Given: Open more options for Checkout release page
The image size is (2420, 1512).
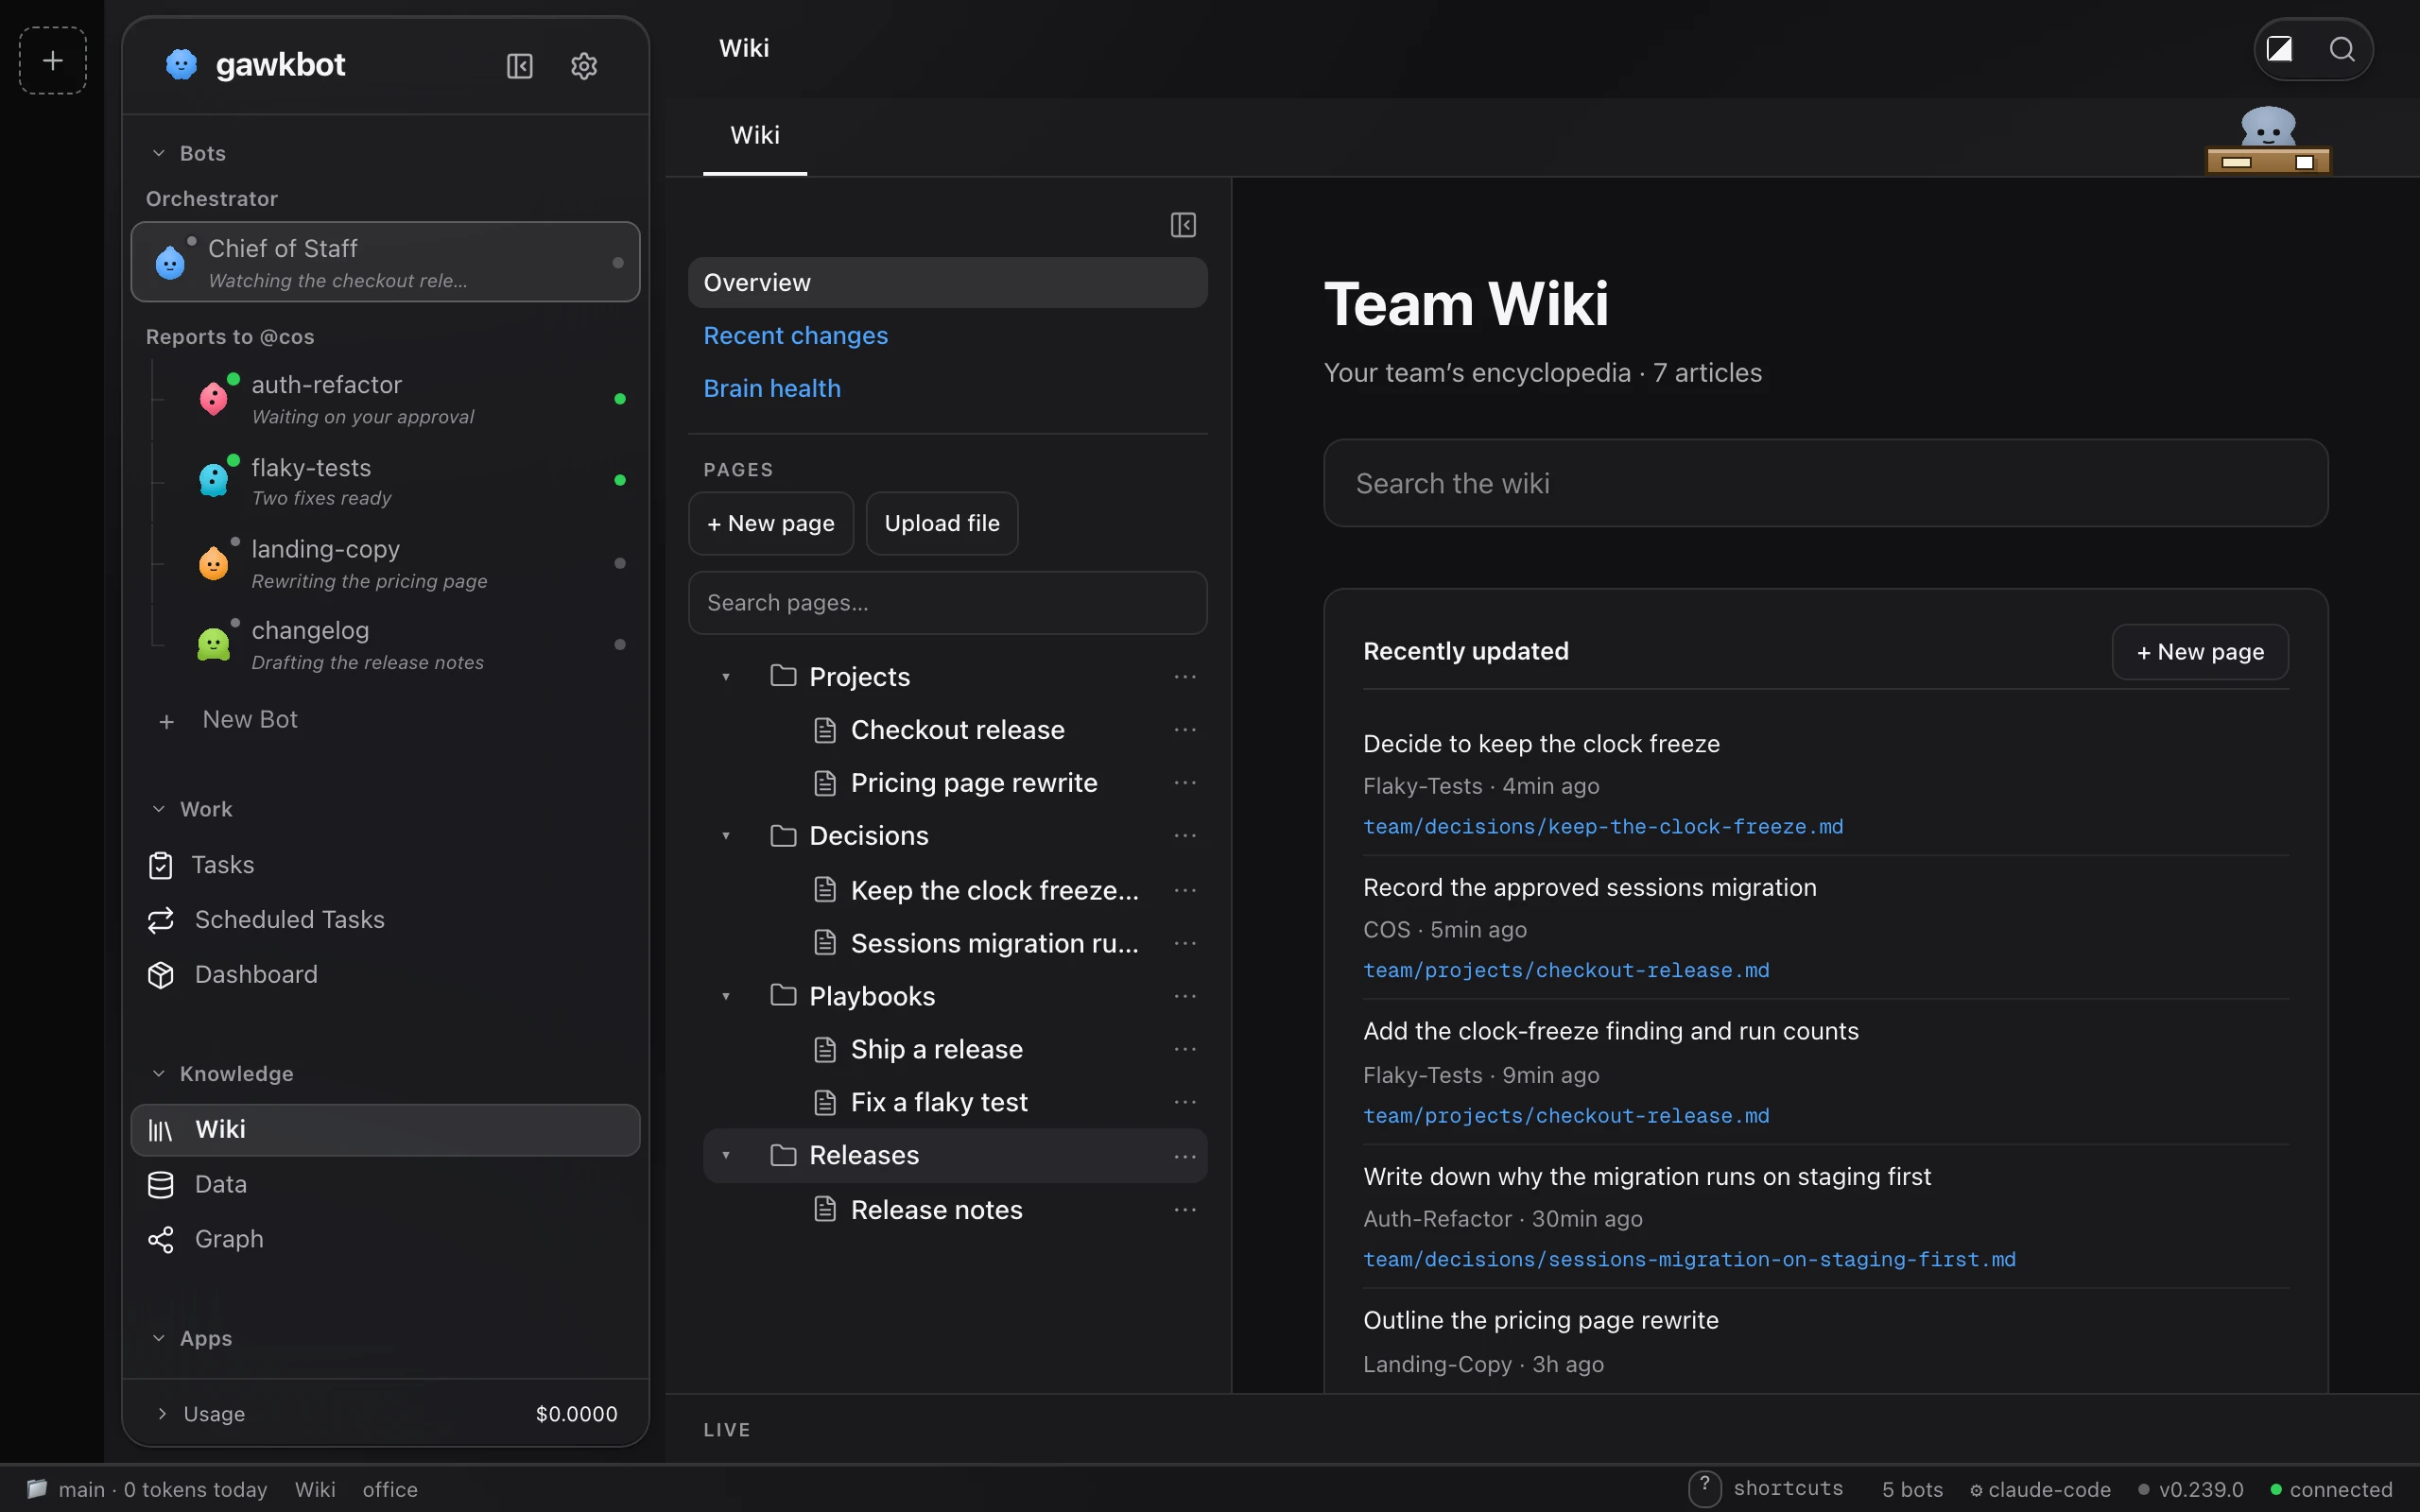Looking at the screenshot, I should (1185, 730).
